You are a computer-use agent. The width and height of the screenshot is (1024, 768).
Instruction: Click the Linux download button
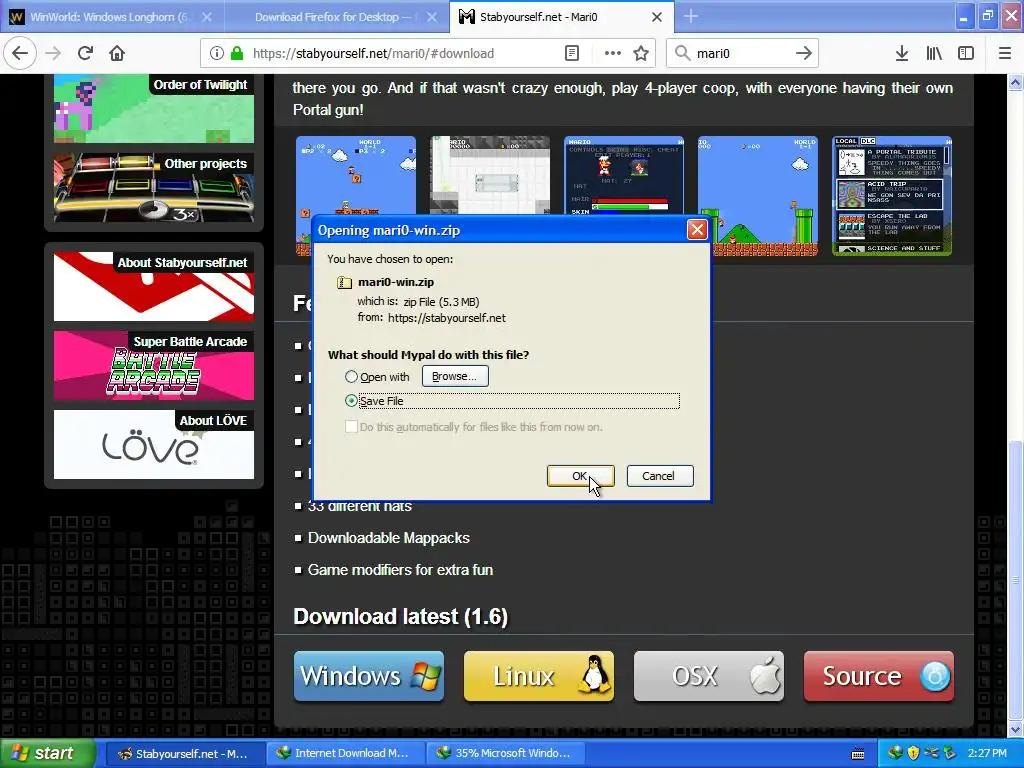[x=539, y=676]
